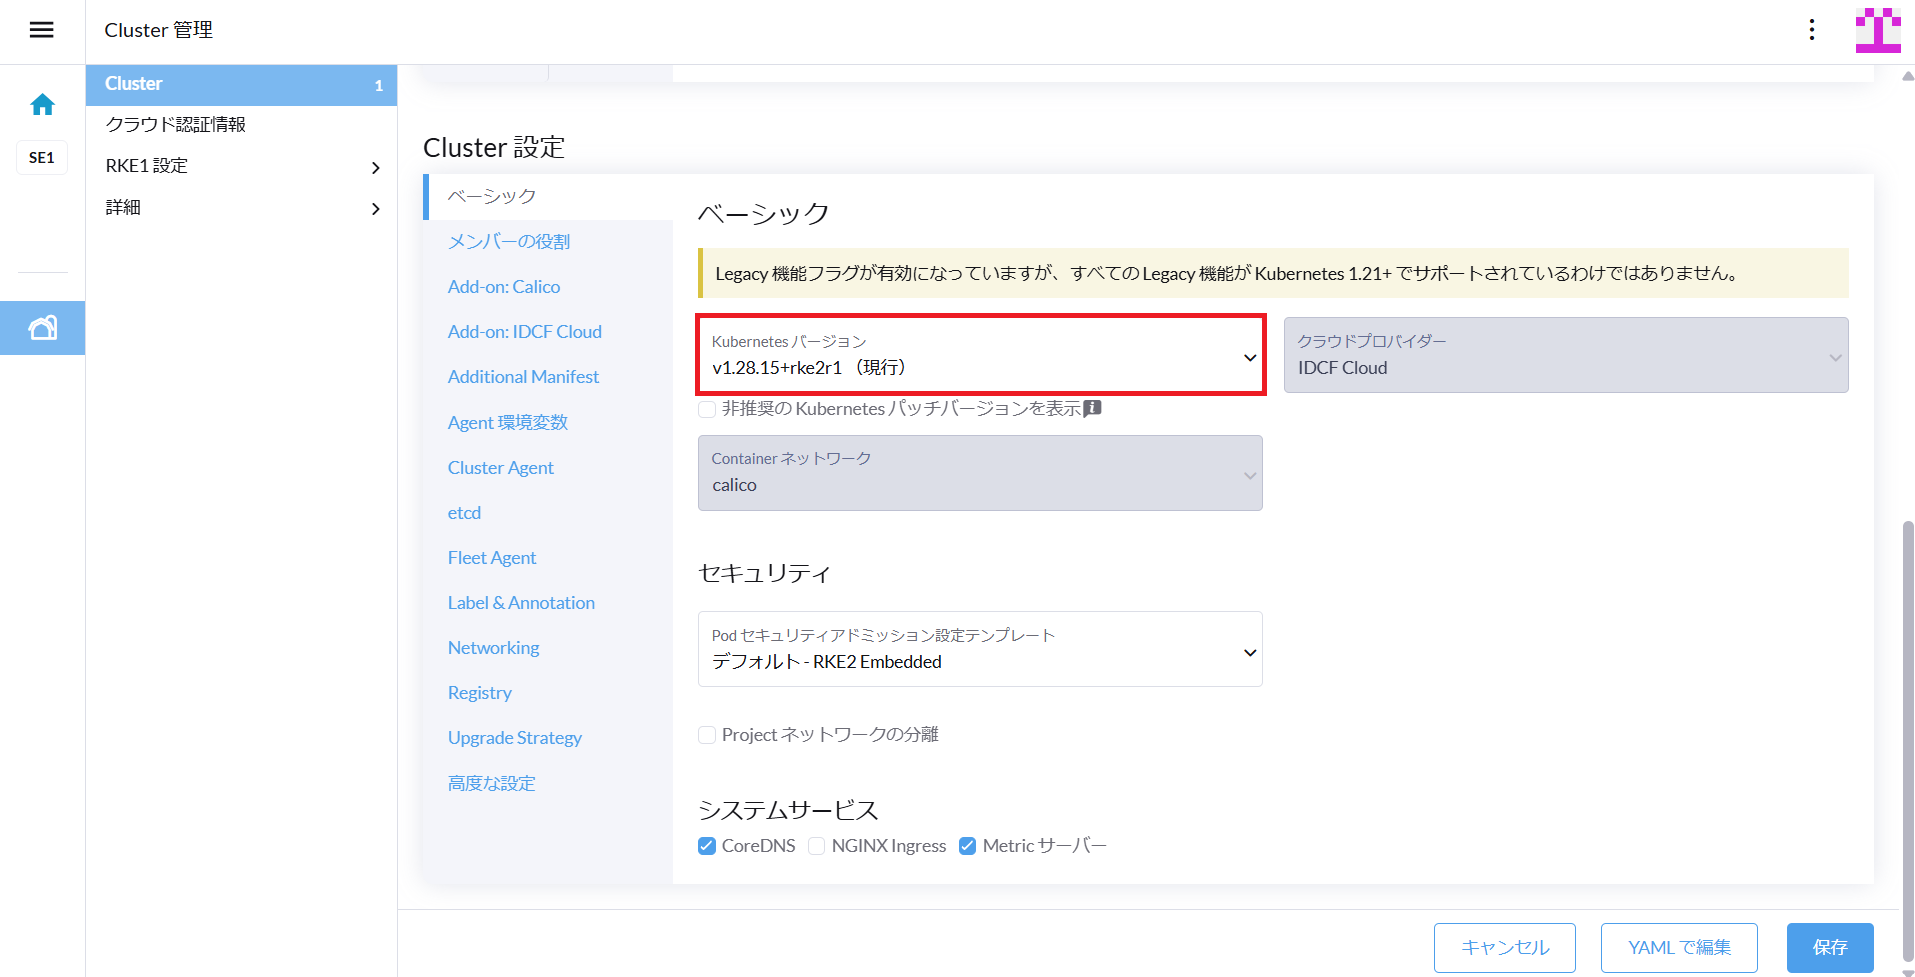Click the システムサービス section heading

coord(788,810)
